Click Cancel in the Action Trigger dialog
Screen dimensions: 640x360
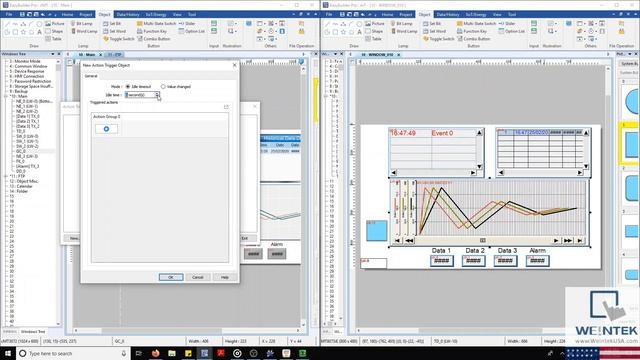point(198,277)
